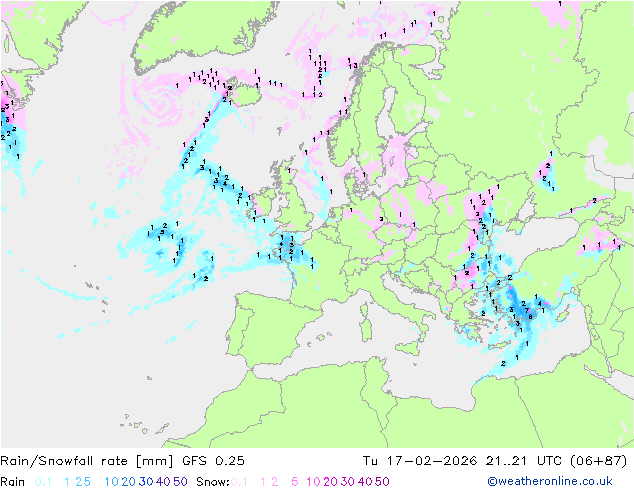Pick the Rain legend 40 value
The image size is (634, 490).
pos(163,482)
